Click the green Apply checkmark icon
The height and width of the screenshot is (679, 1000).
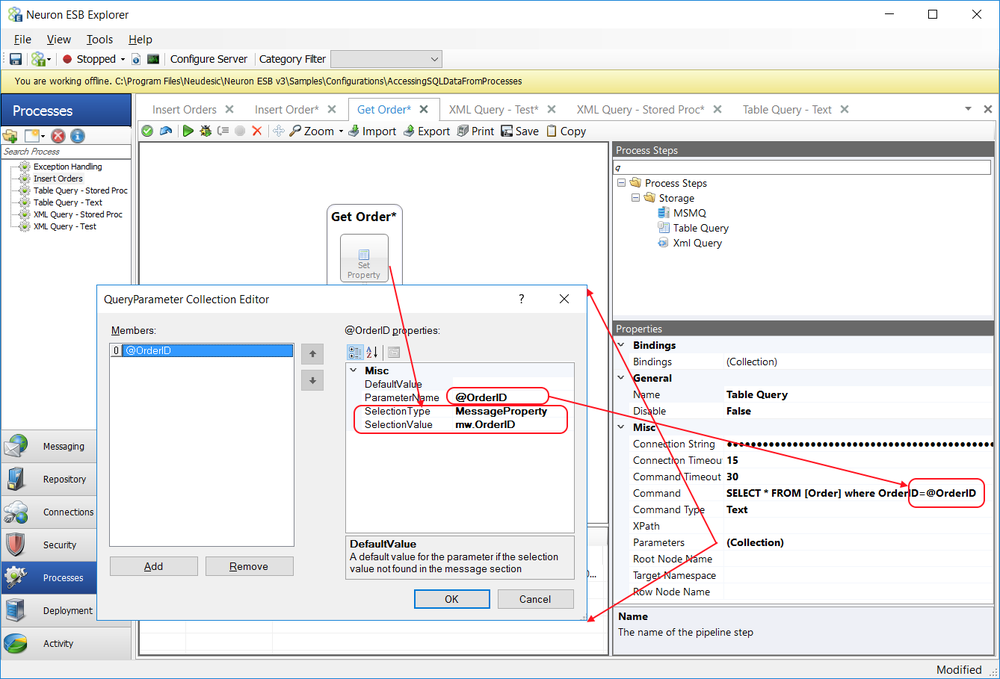click(147, 131)
